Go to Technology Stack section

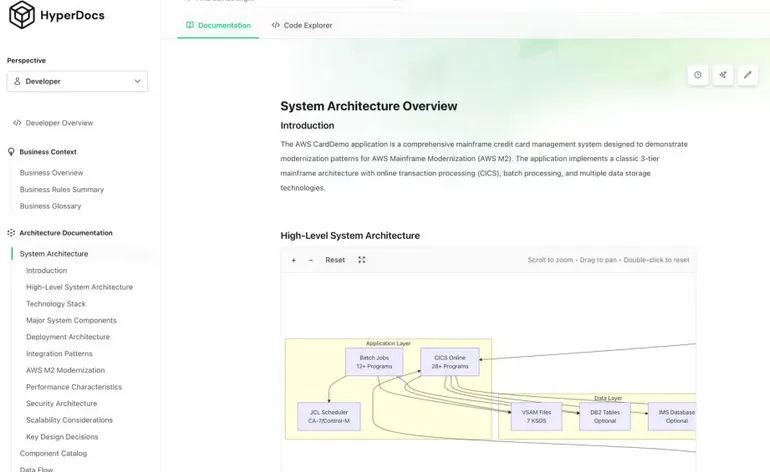(x=56, y=304)
